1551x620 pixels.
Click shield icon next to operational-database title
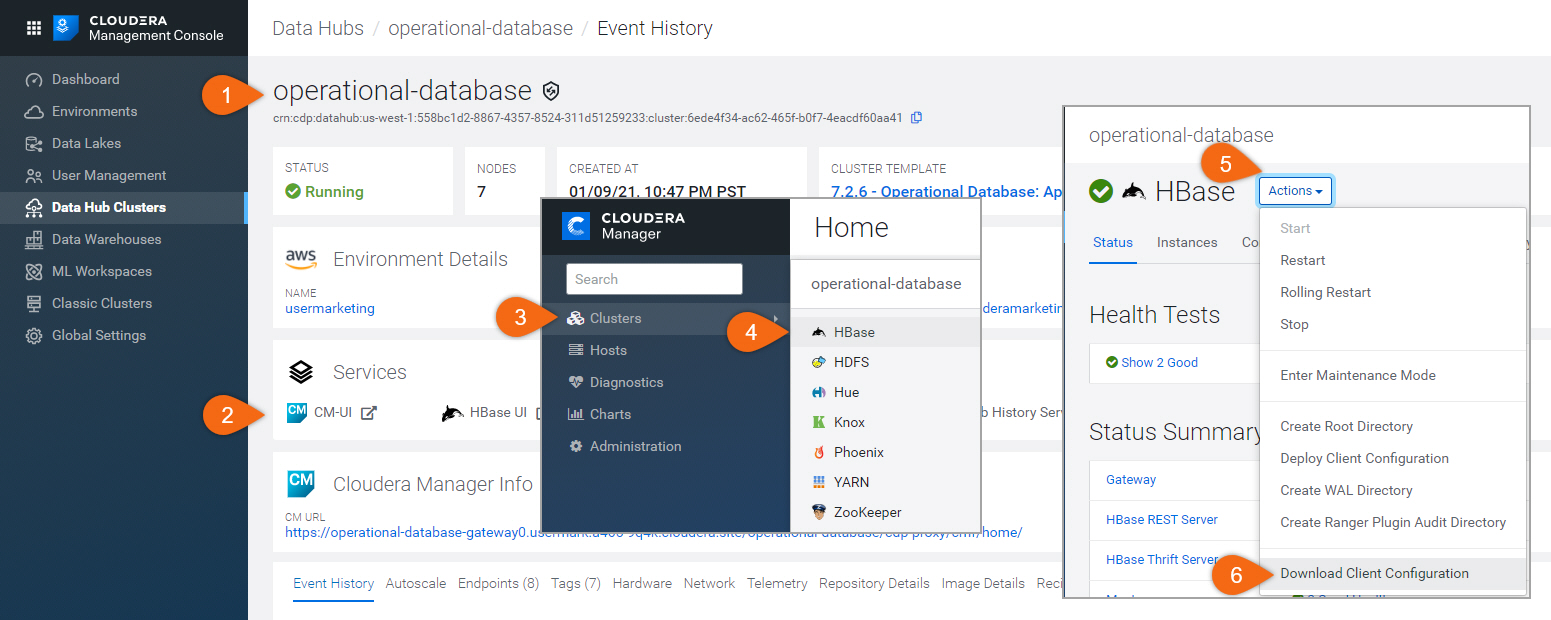(x=551, y=92)
